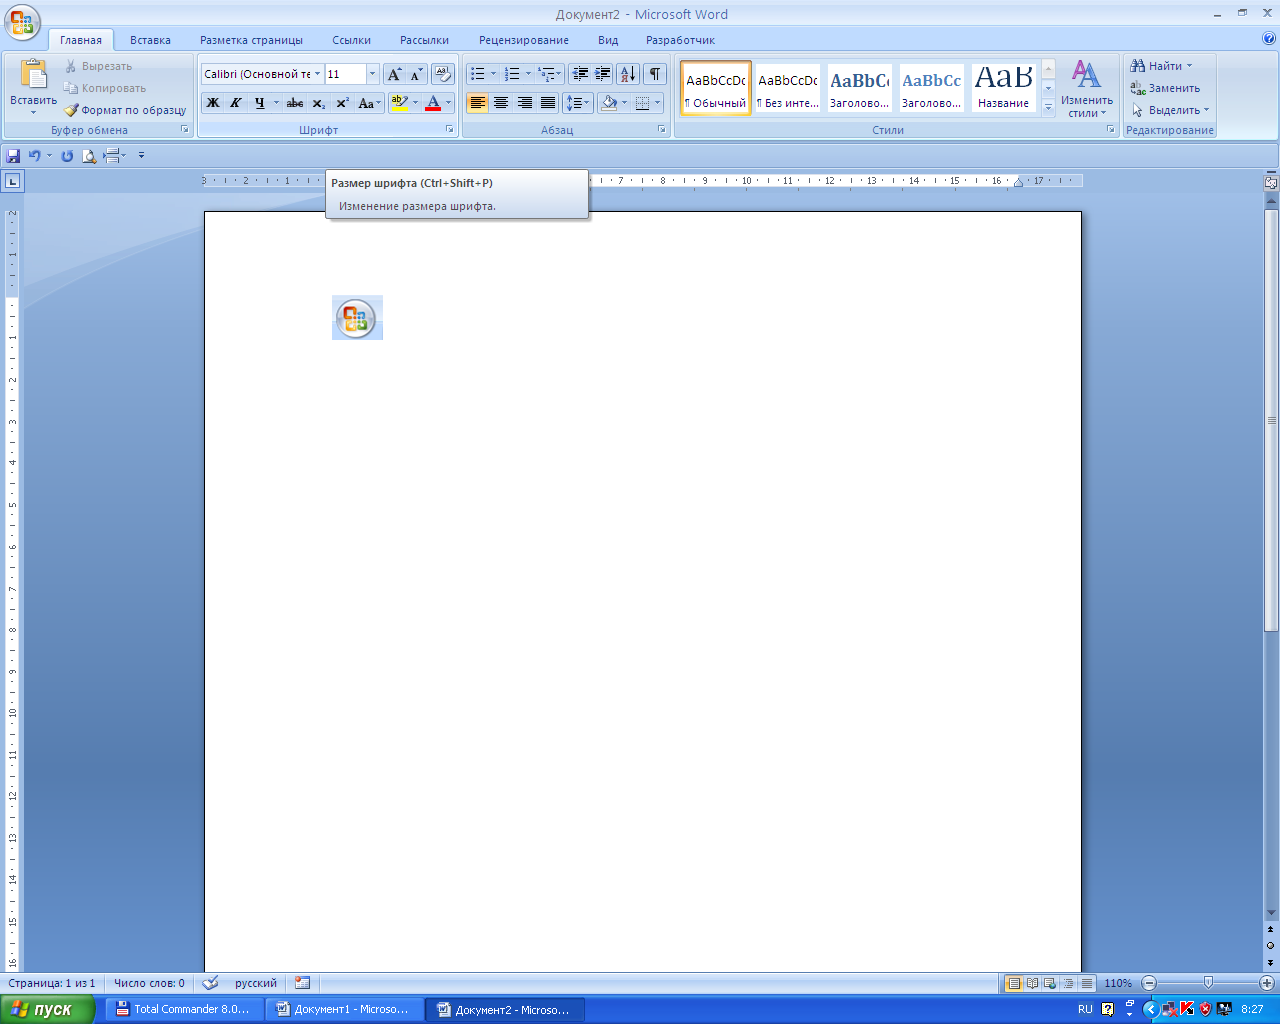
Task: Click the Decrease Indent icon
Action: click(x=580, y=74)
